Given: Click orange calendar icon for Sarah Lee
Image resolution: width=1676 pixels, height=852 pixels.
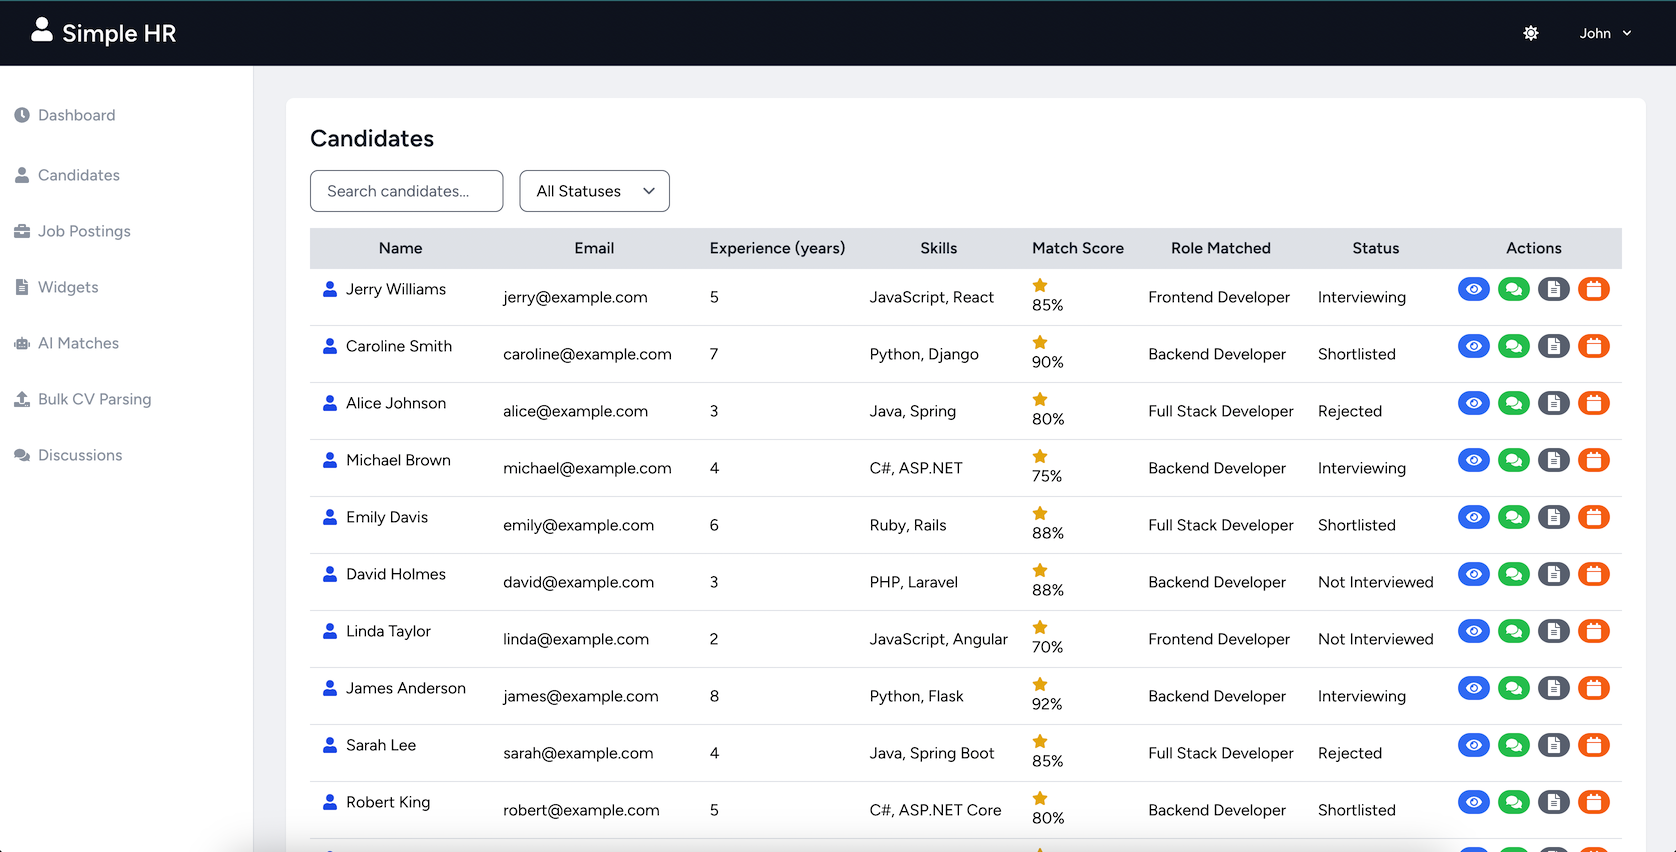Looking at the screenshot, I should 1593,746.
